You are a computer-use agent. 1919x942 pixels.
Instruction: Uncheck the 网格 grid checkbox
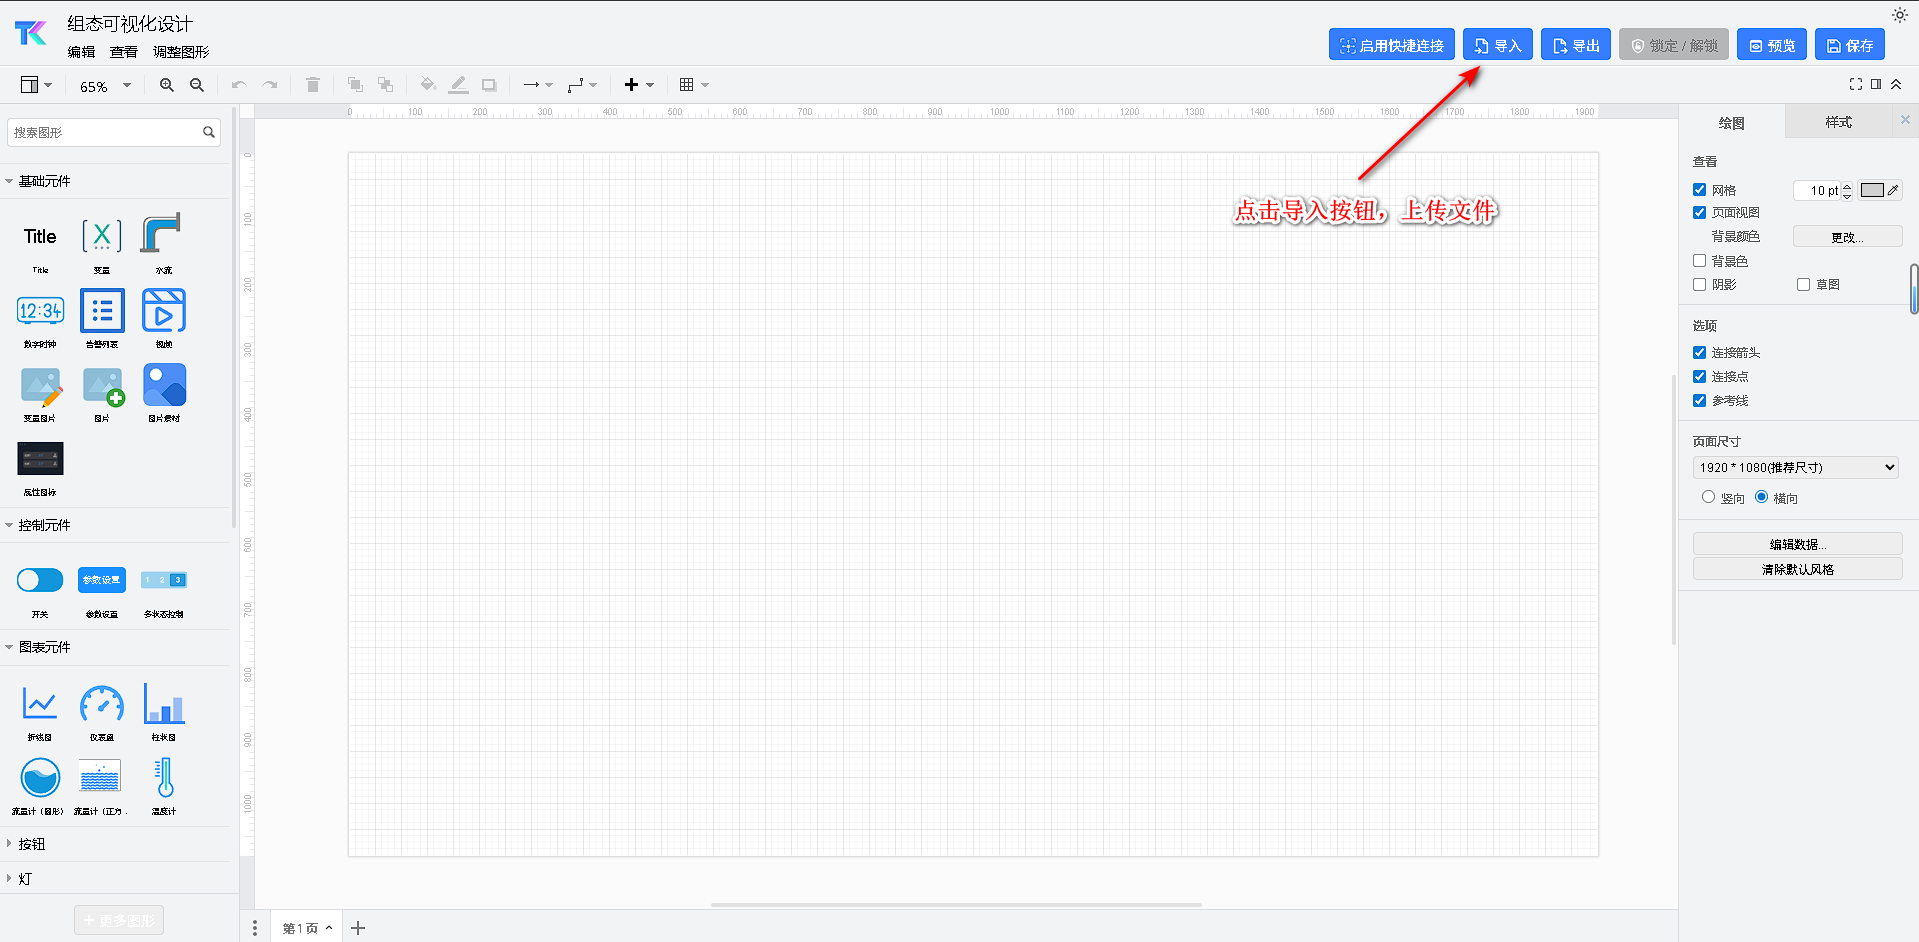pyautogui.click(x=1699, y=190)
